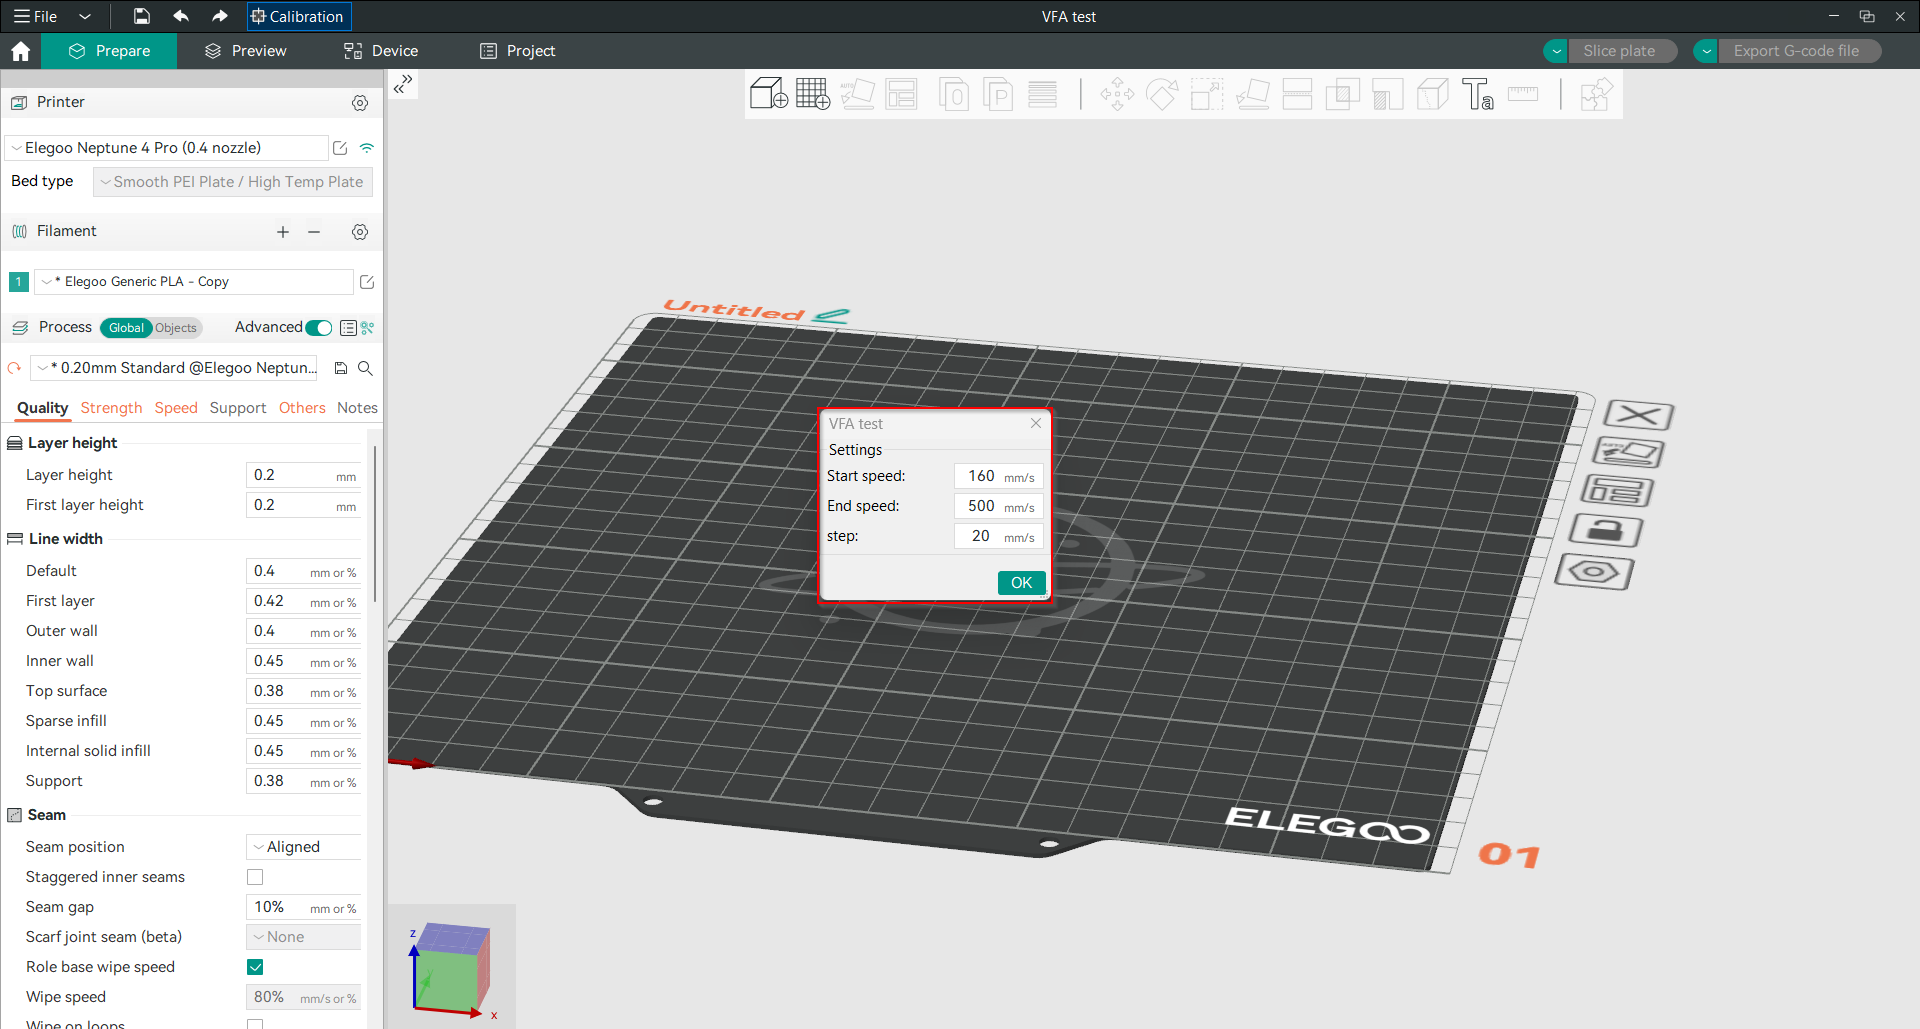Click the Auto orient toolbar icon

857,94
